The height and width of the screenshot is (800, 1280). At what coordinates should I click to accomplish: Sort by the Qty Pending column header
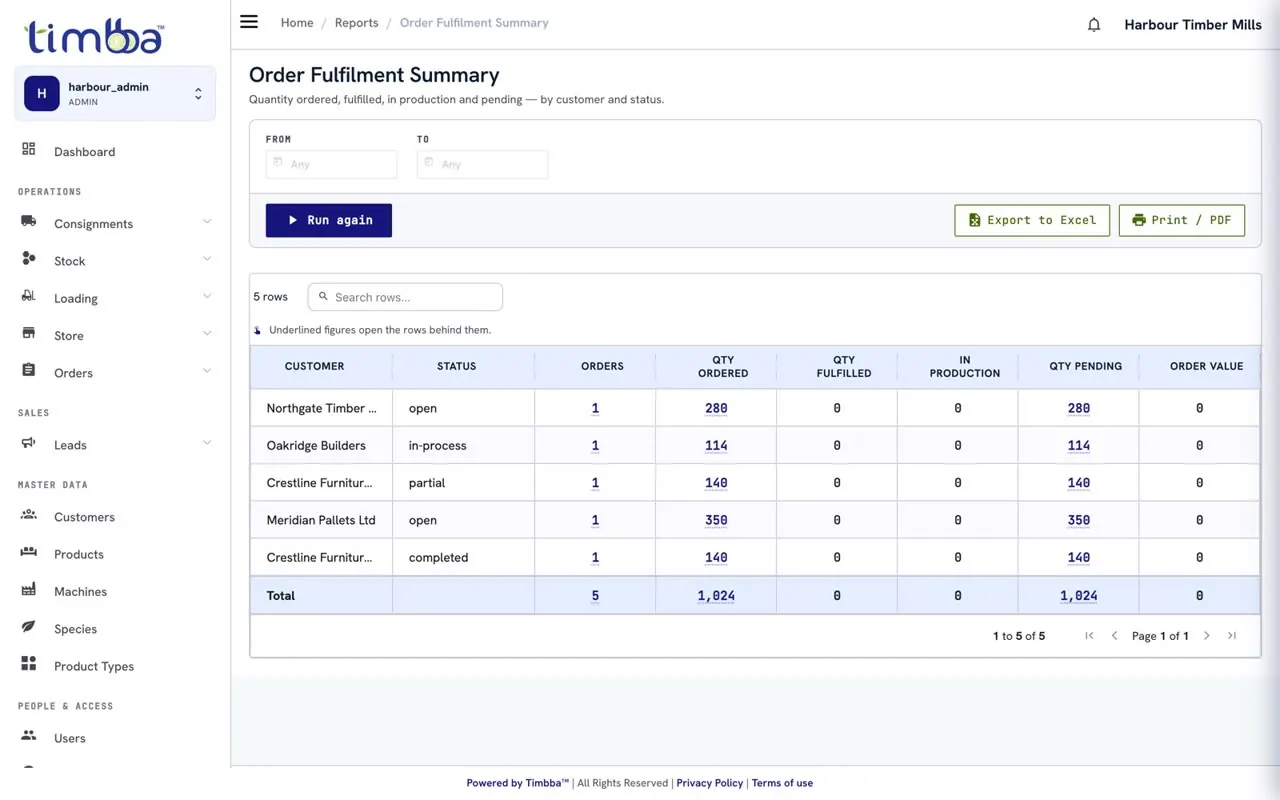[x=1086, y=367]
